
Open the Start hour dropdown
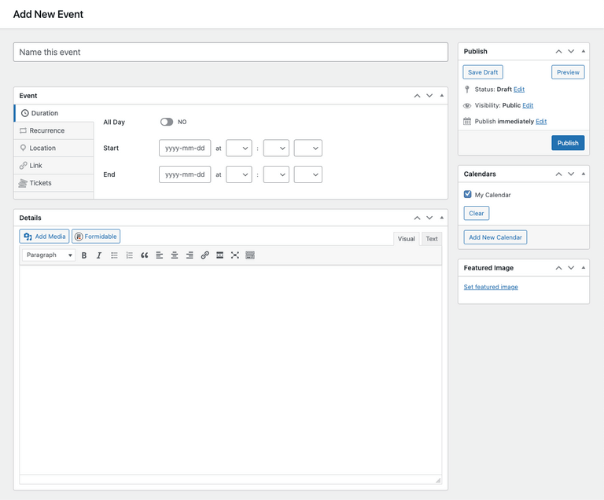239,148
